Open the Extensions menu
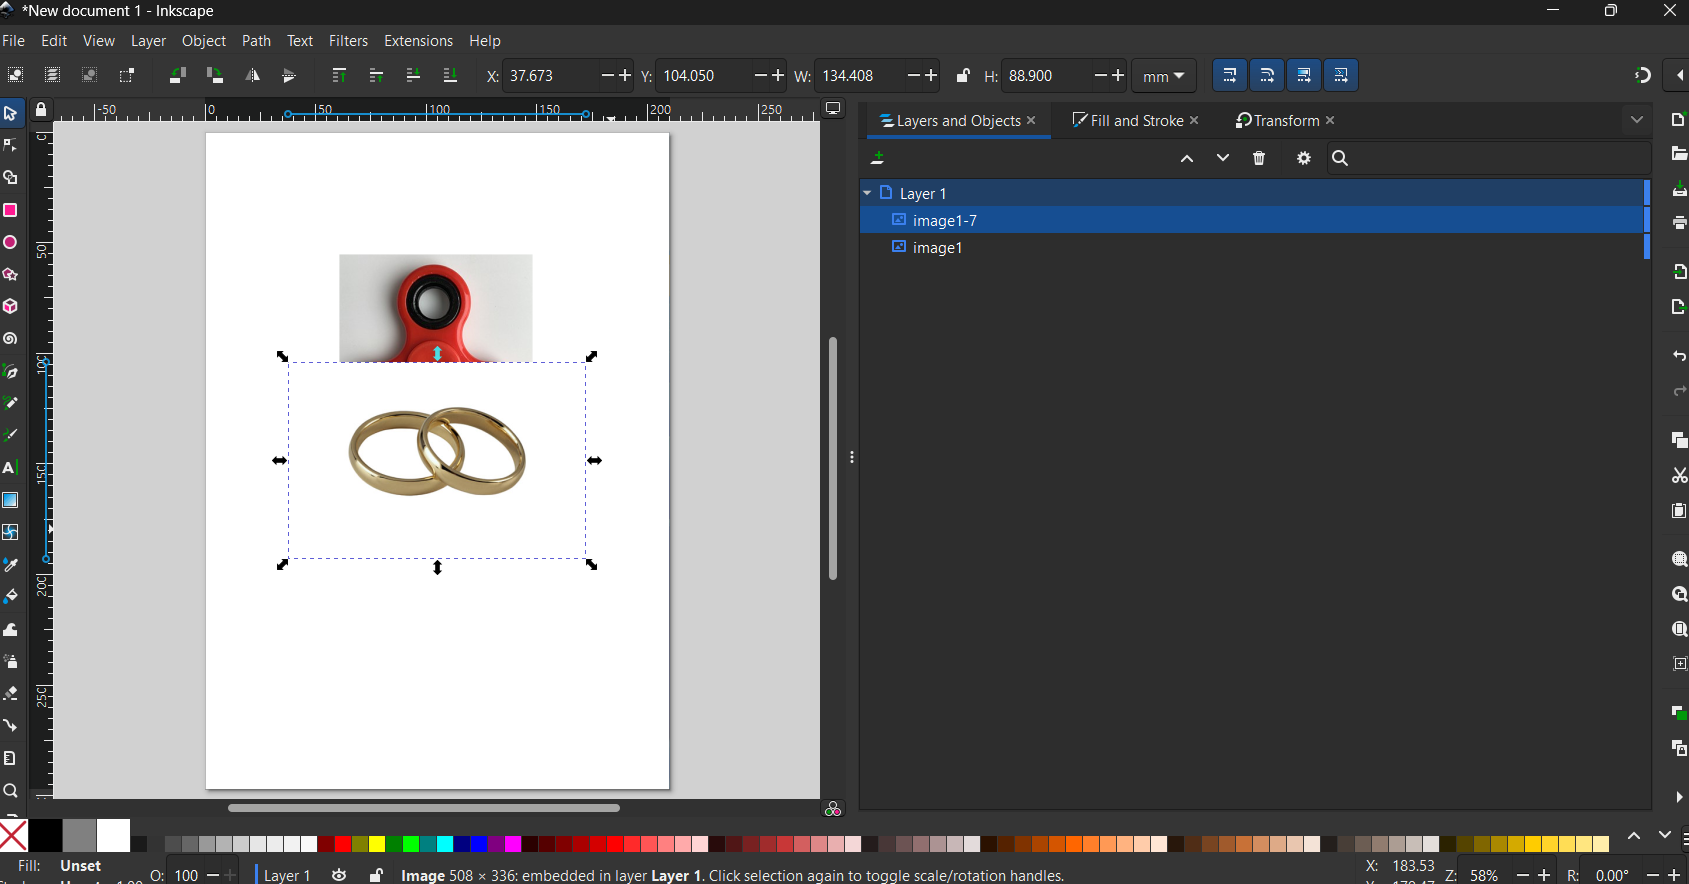Image resolution: width=1689 pixels, height=884 pixels. click(x=418, y=41)
